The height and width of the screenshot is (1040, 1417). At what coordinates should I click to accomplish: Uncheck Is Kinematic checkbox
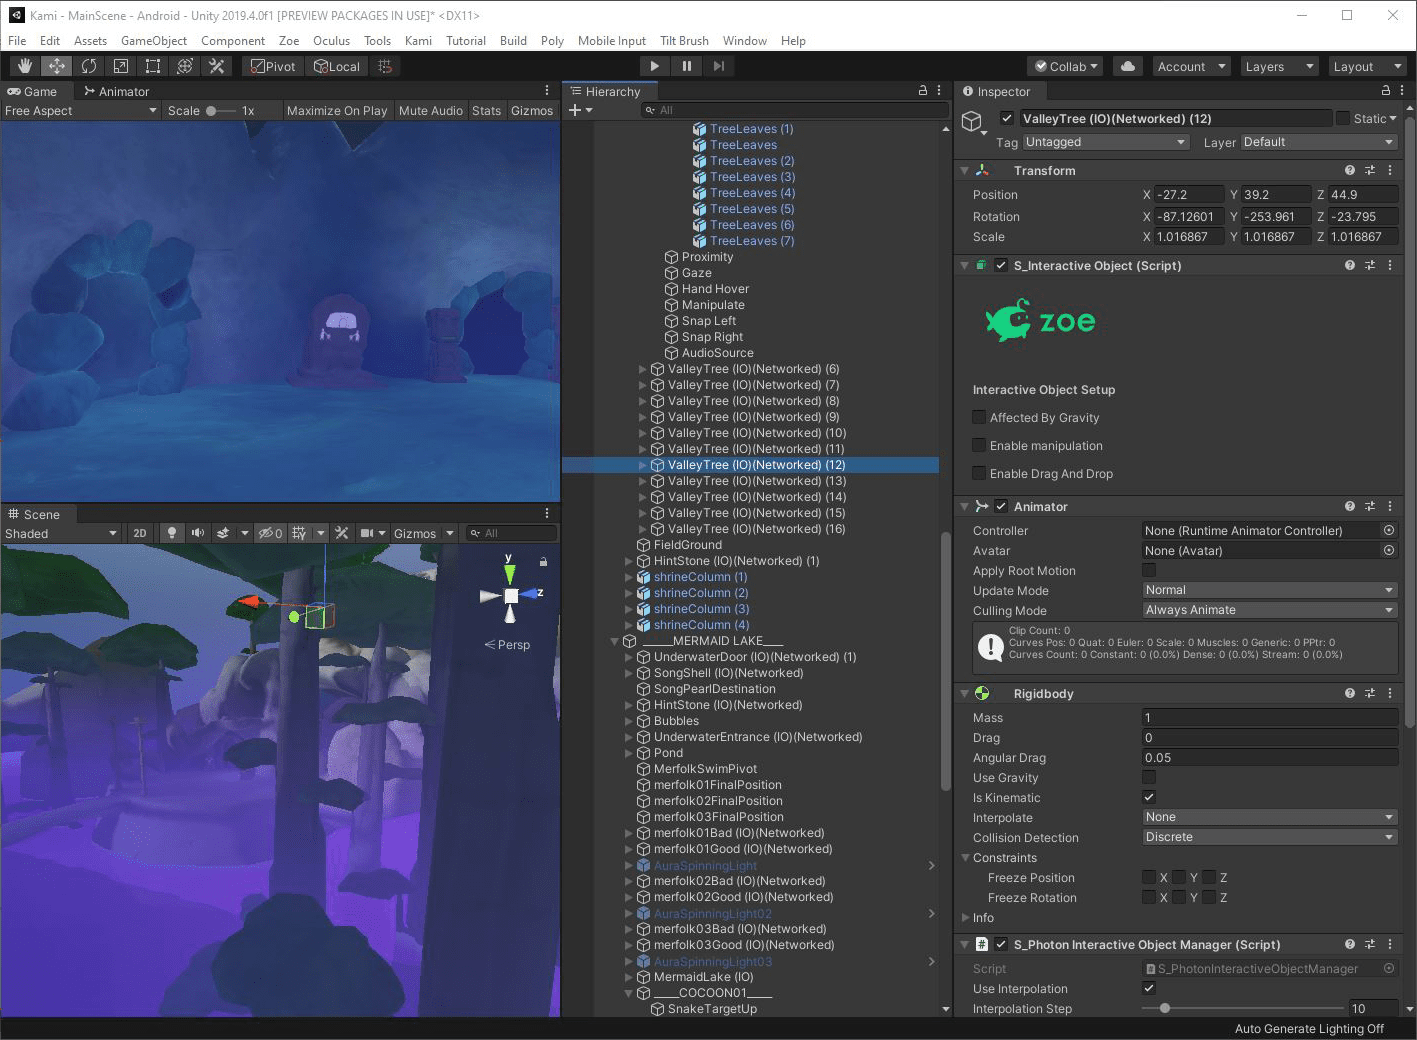[x=1149, y=798]
